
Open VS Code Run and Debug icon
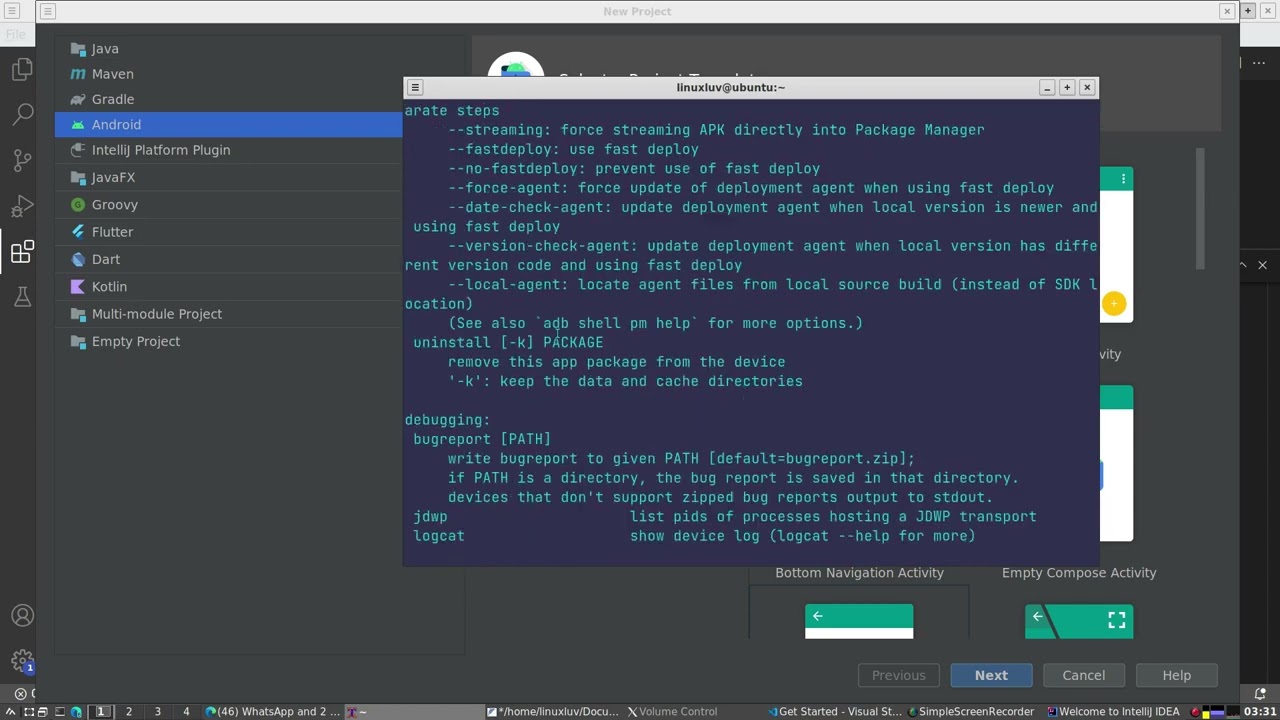coord(22,206)
